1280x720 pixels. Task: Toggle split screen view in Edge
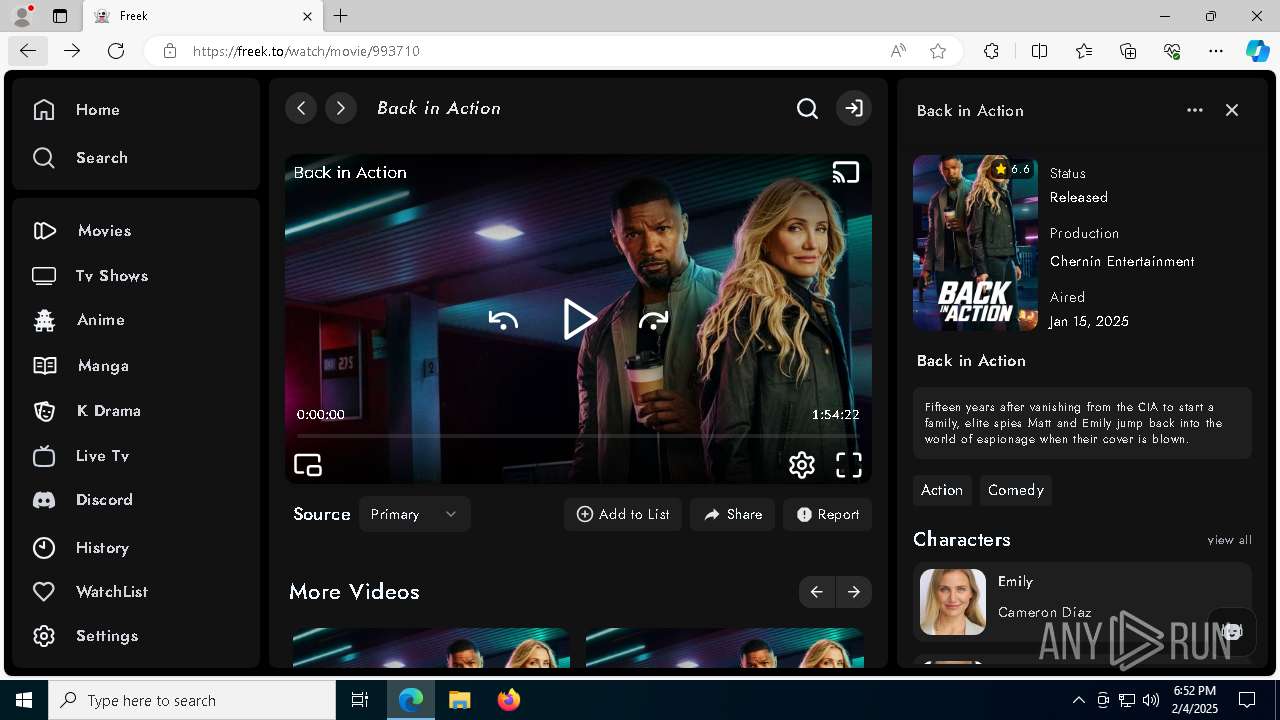coord(1039,51)
